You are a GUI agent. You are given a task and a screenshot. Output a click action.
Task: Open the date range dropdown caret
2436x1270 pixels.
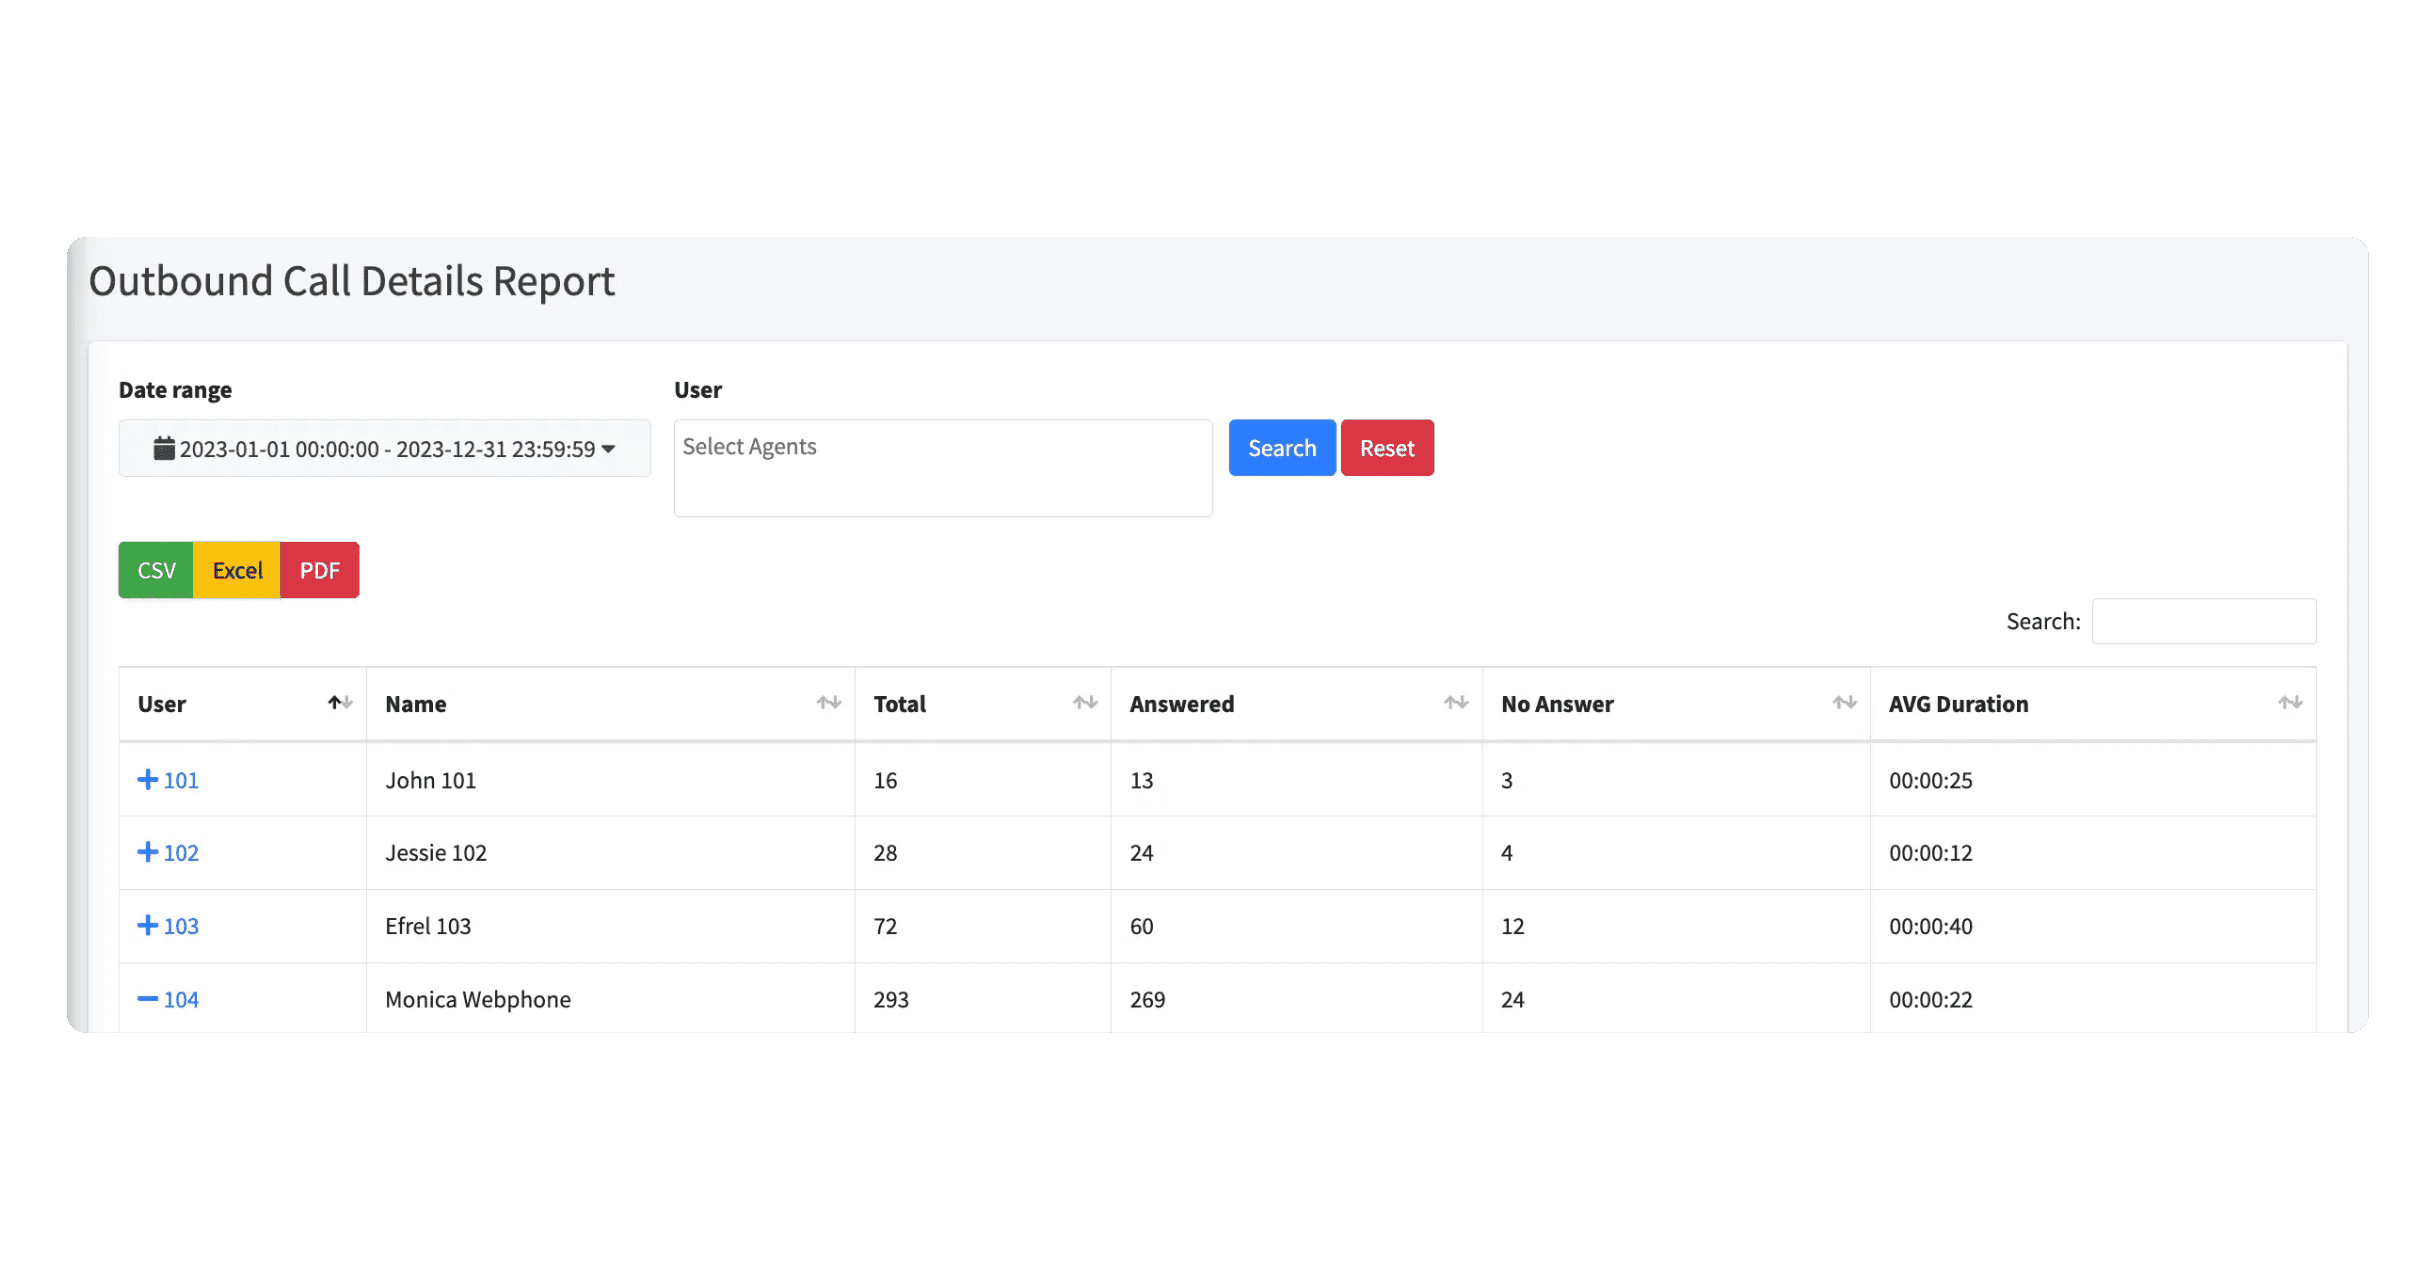[608, 449]
